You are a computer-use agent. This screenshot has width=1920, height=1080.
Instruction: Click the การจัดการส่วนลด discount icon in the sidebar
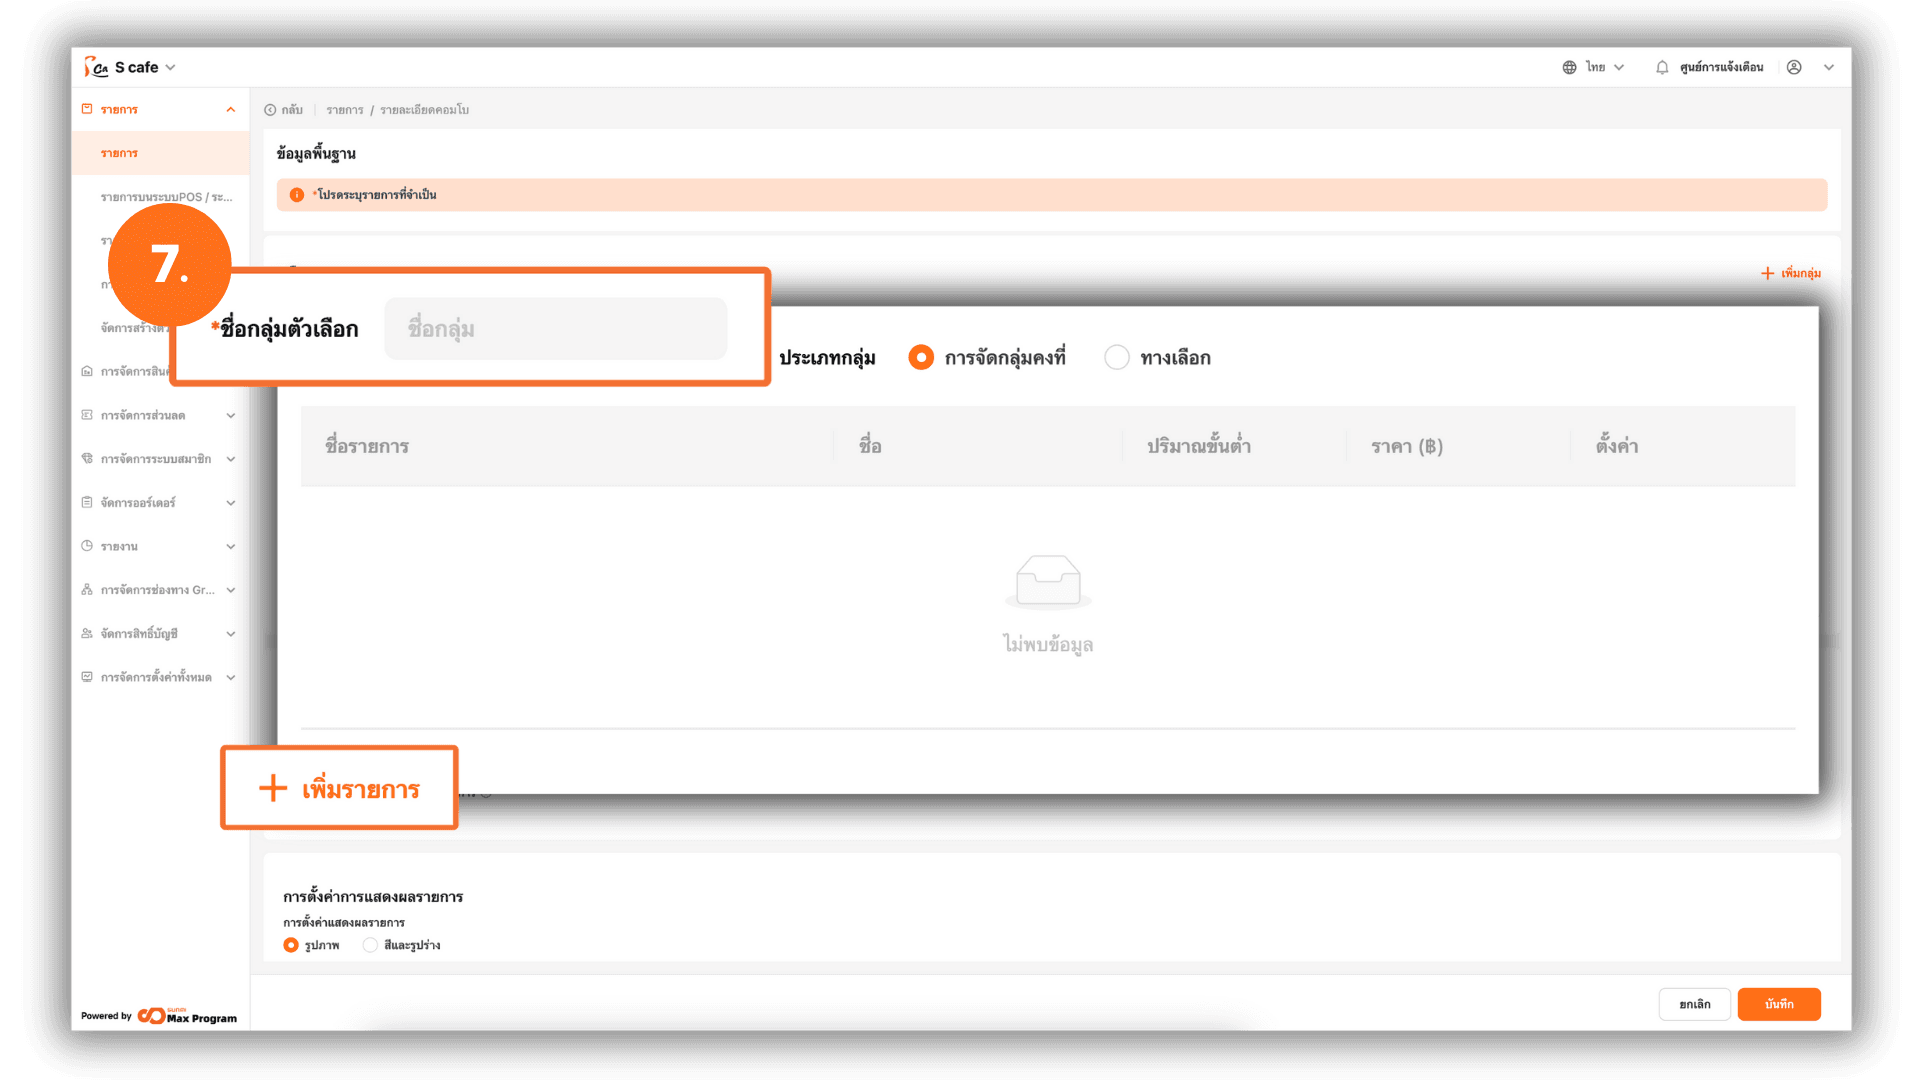[x=87, y=415]
